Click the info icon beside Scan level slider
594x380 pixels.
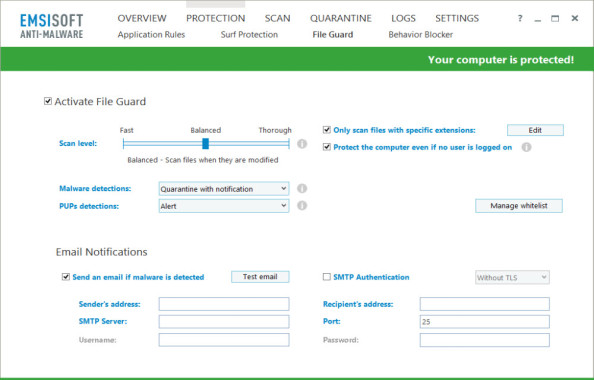[x=302, y=144]
